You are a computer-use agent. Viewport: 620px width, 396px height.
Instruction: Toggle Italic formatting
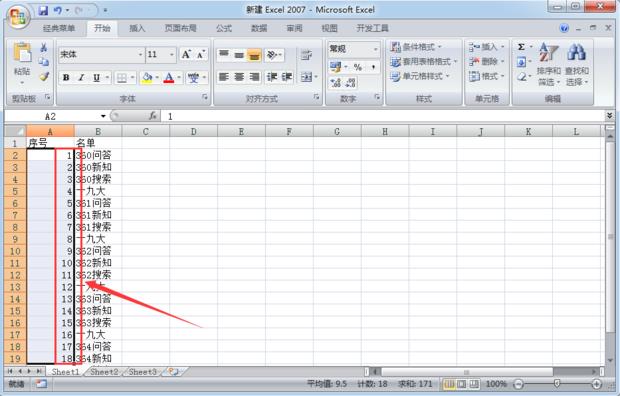tap(81, 78)
